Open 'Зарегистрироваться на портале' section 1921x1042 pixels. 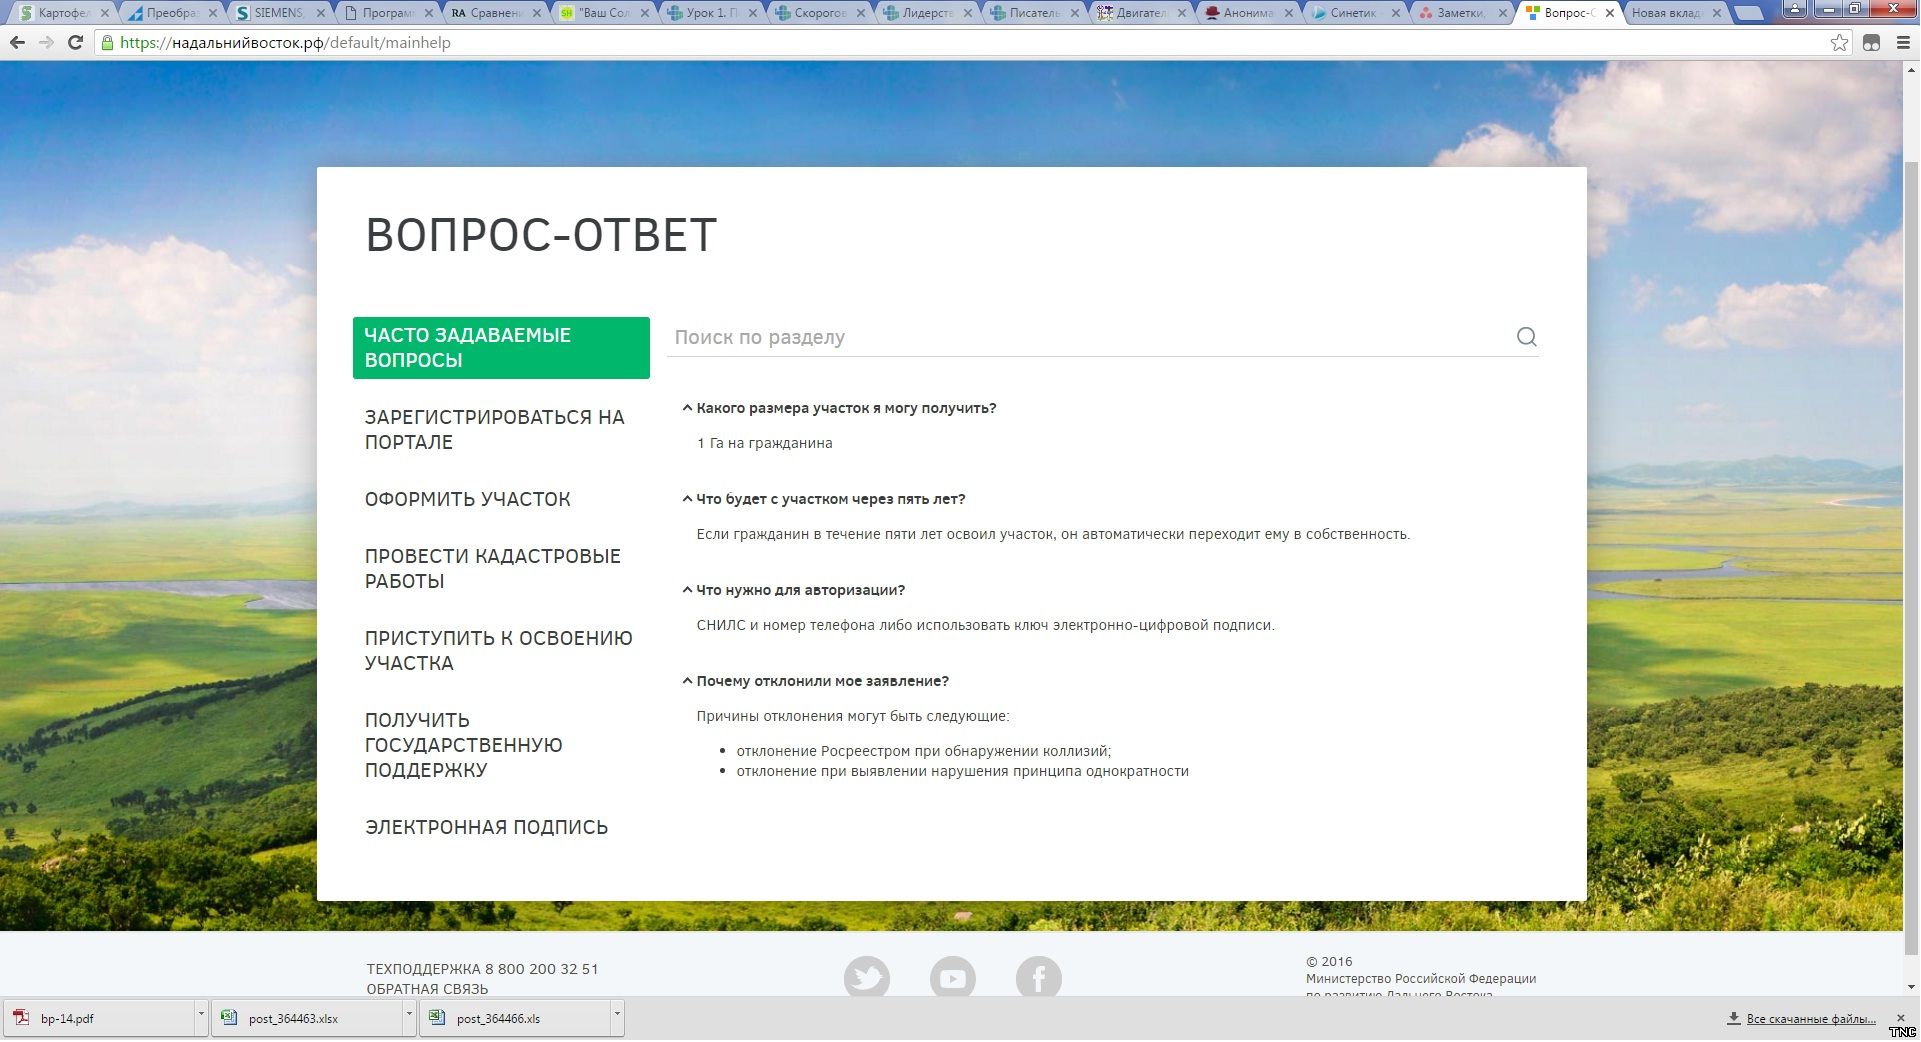click(x=495, y=430)
